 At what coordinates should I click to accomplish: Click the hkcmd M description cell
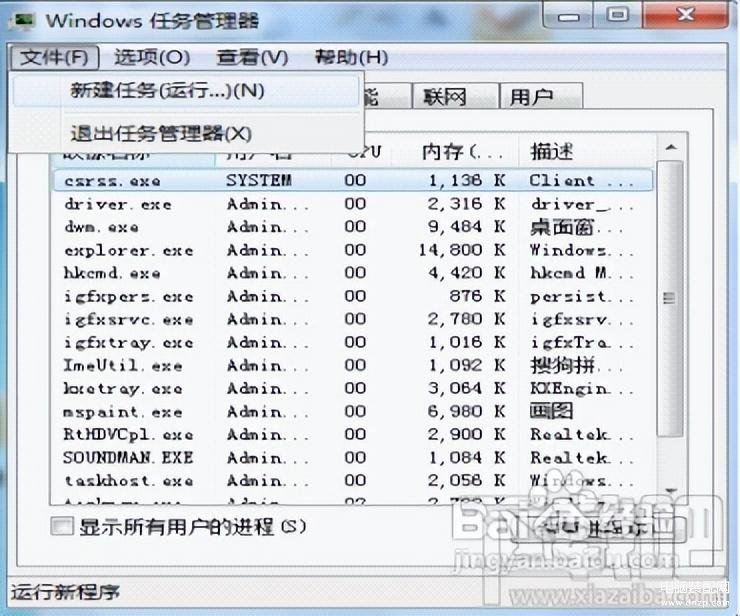click(581, 273)
